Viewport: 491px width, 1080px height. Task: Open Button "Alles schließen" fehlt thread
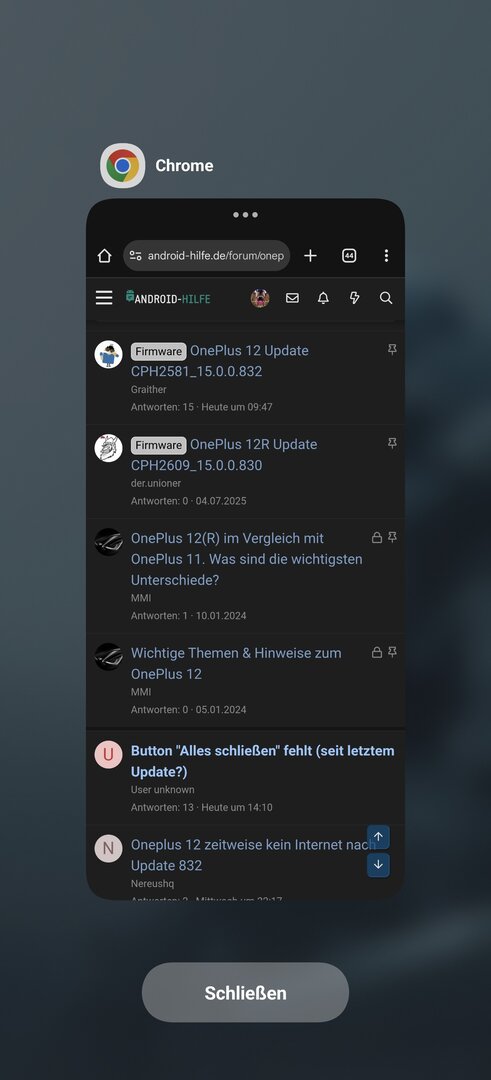(x=262, y=761)
